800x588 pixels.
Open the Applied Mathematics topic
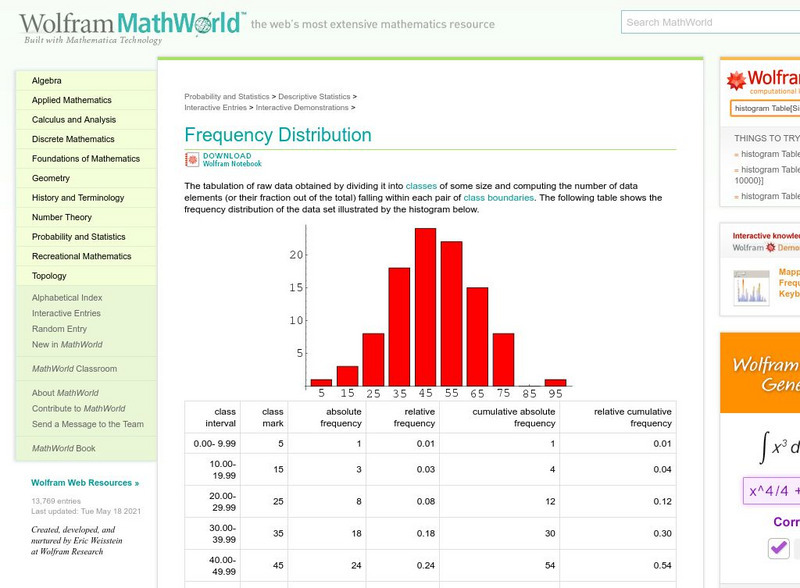tap(71, 100)
